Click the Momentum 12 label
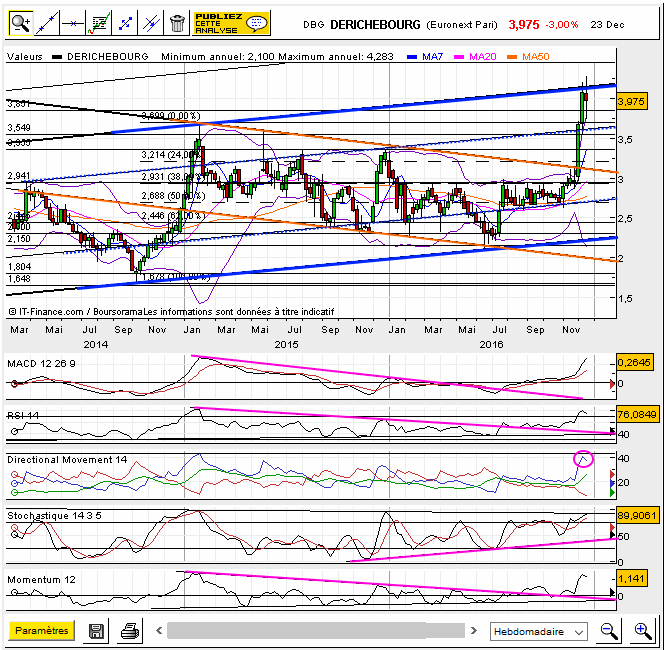664x650 pixels. pos(41,580)
